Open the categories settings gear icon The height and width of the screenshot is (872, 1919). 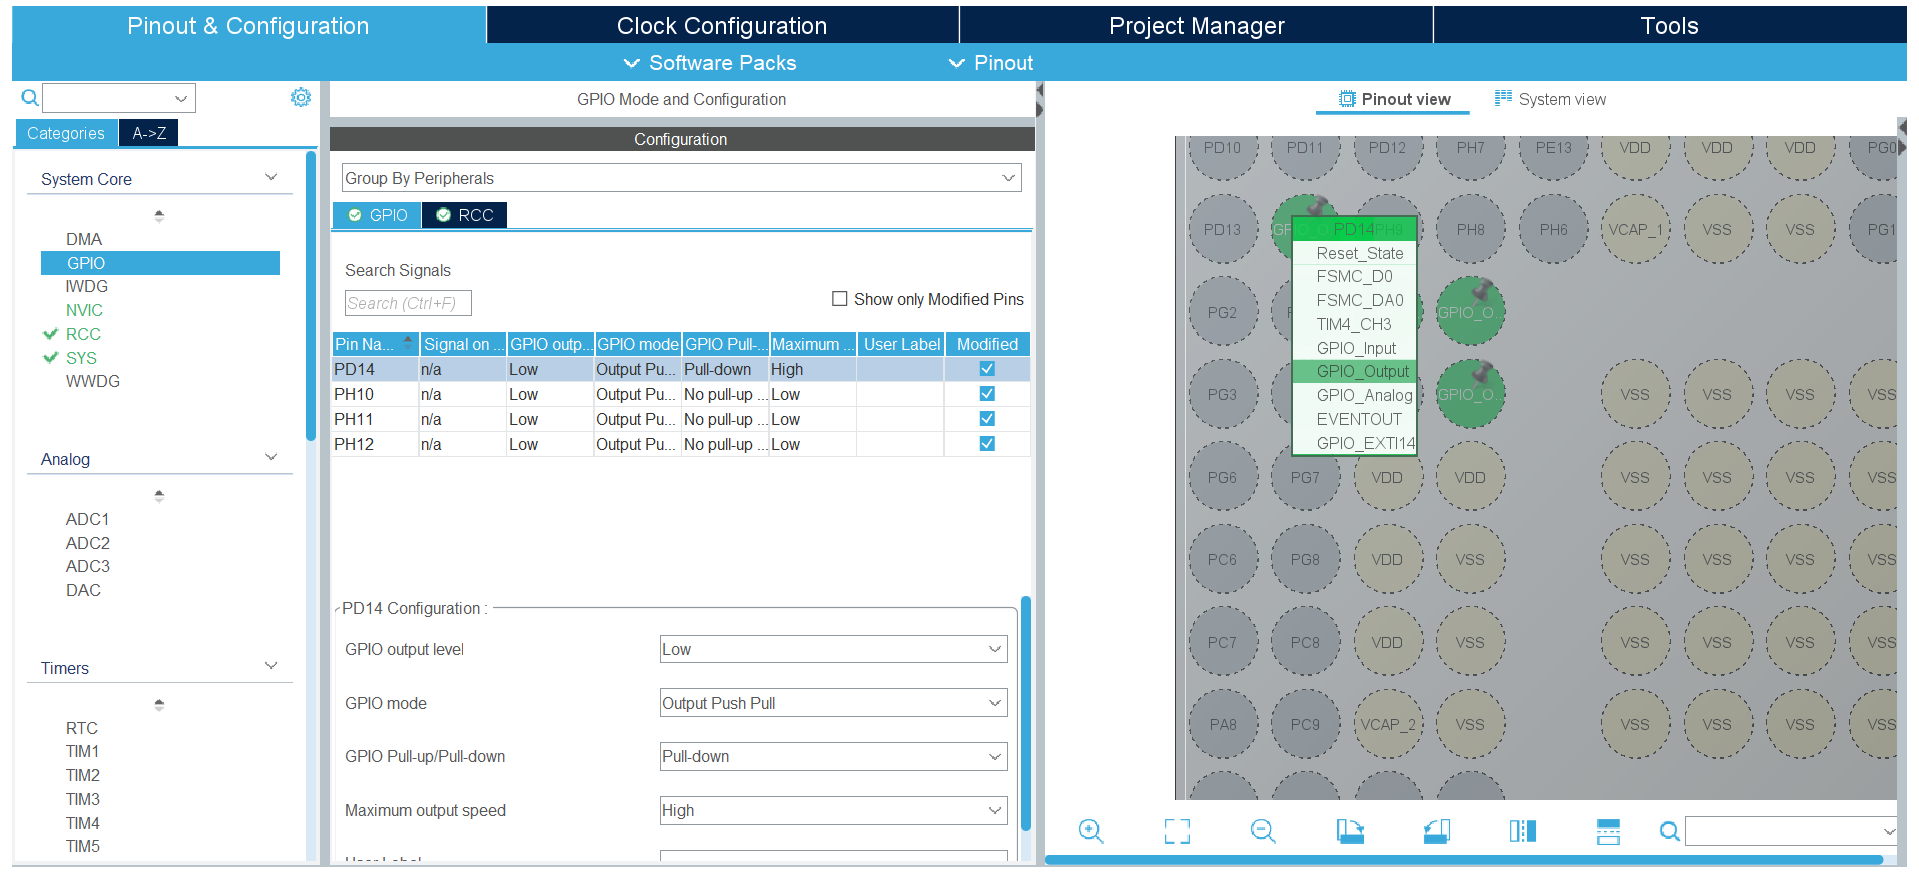coord(300,97)
